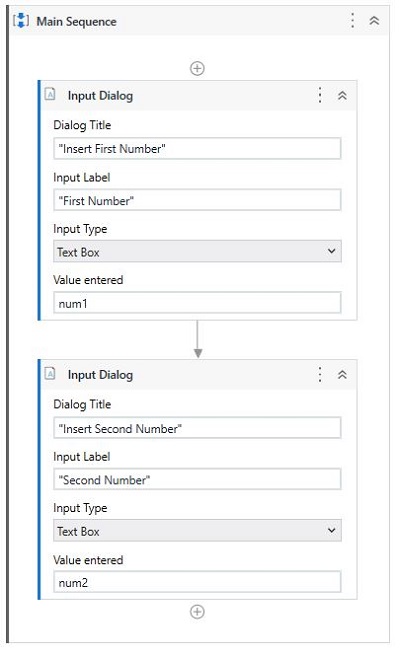Viewport: 400px width, 655px height.
Task: Click the num1 value entered field
Action: click(x=197, y=303)
